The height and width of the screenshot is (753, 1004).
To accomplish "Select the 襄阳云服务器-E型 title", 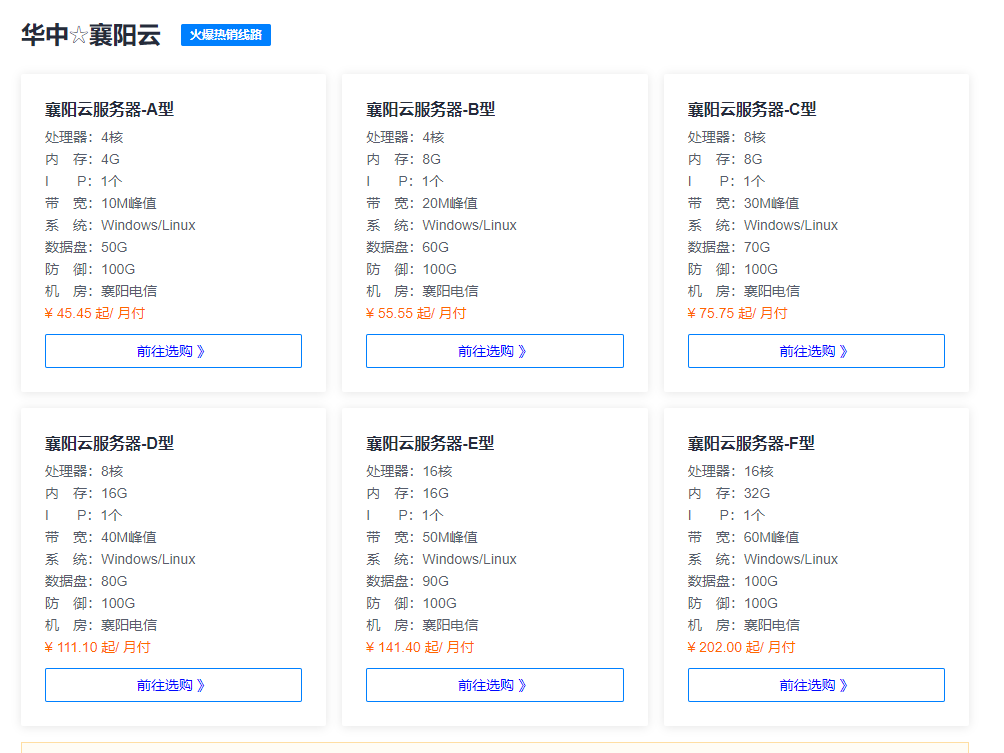I will point(430,443).
